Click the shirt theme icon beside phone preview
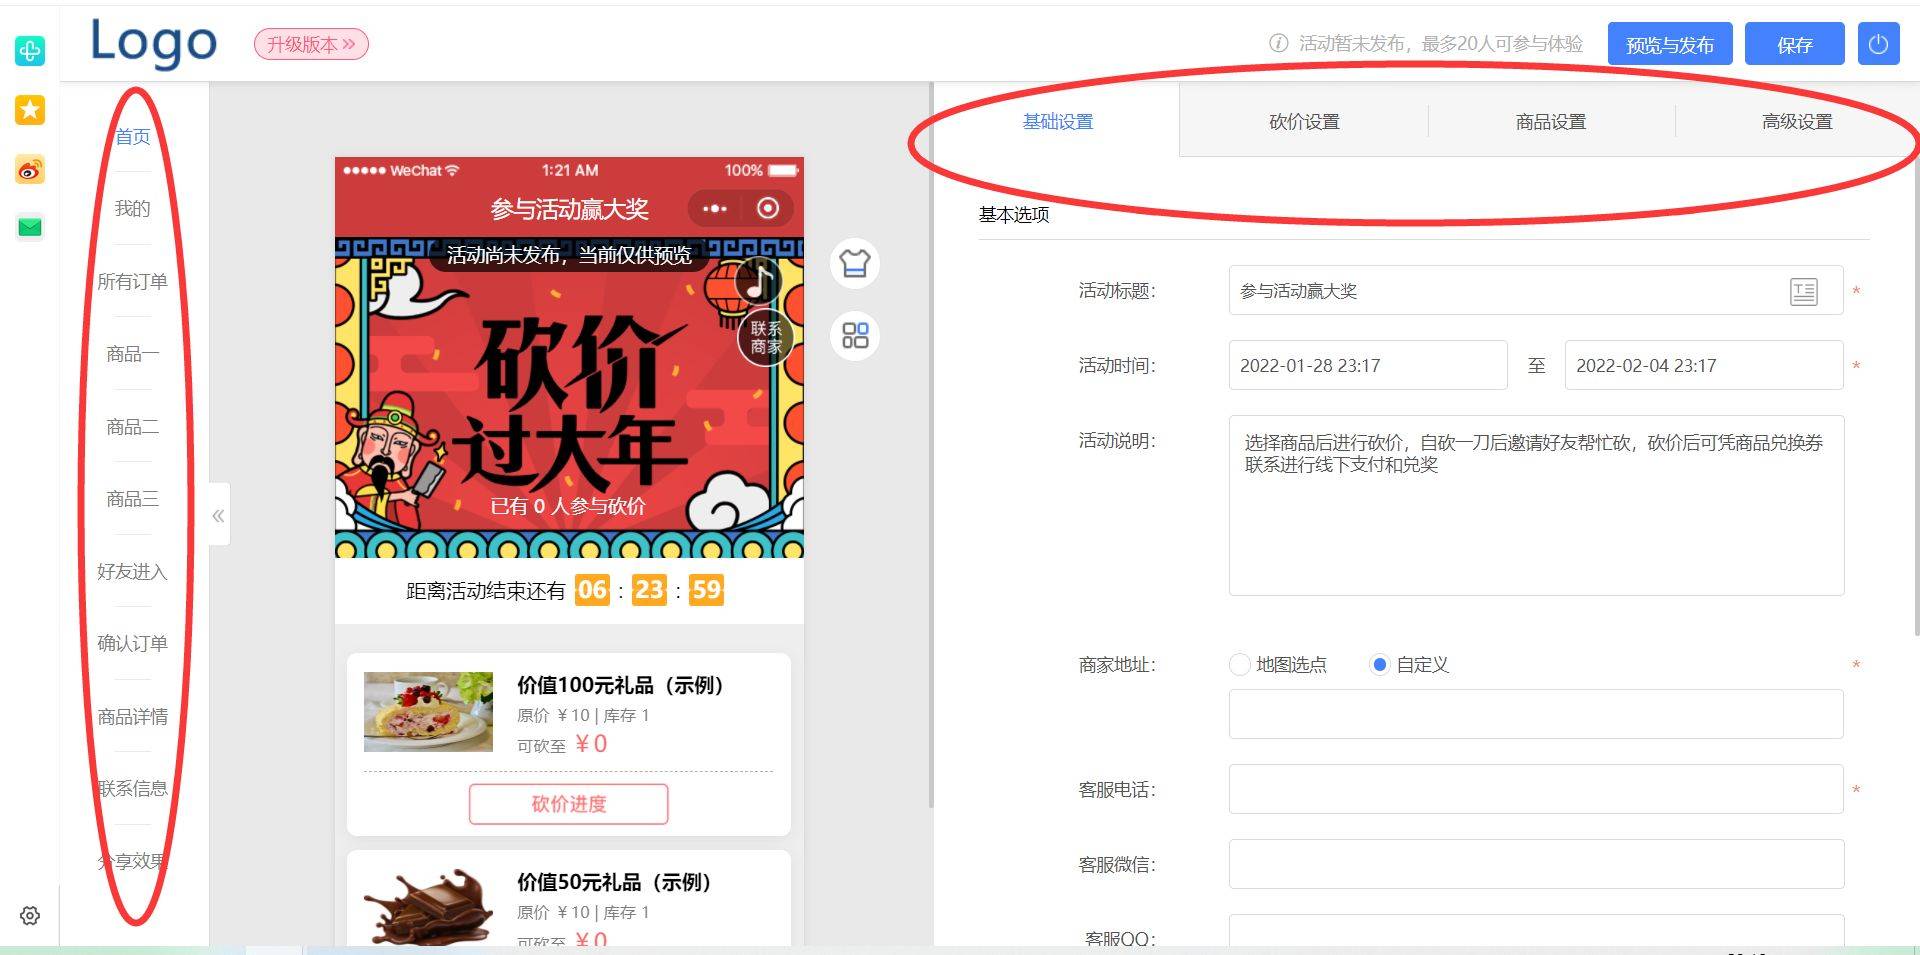This screenshot has width=1920, height=955. (x=855, y=264)
